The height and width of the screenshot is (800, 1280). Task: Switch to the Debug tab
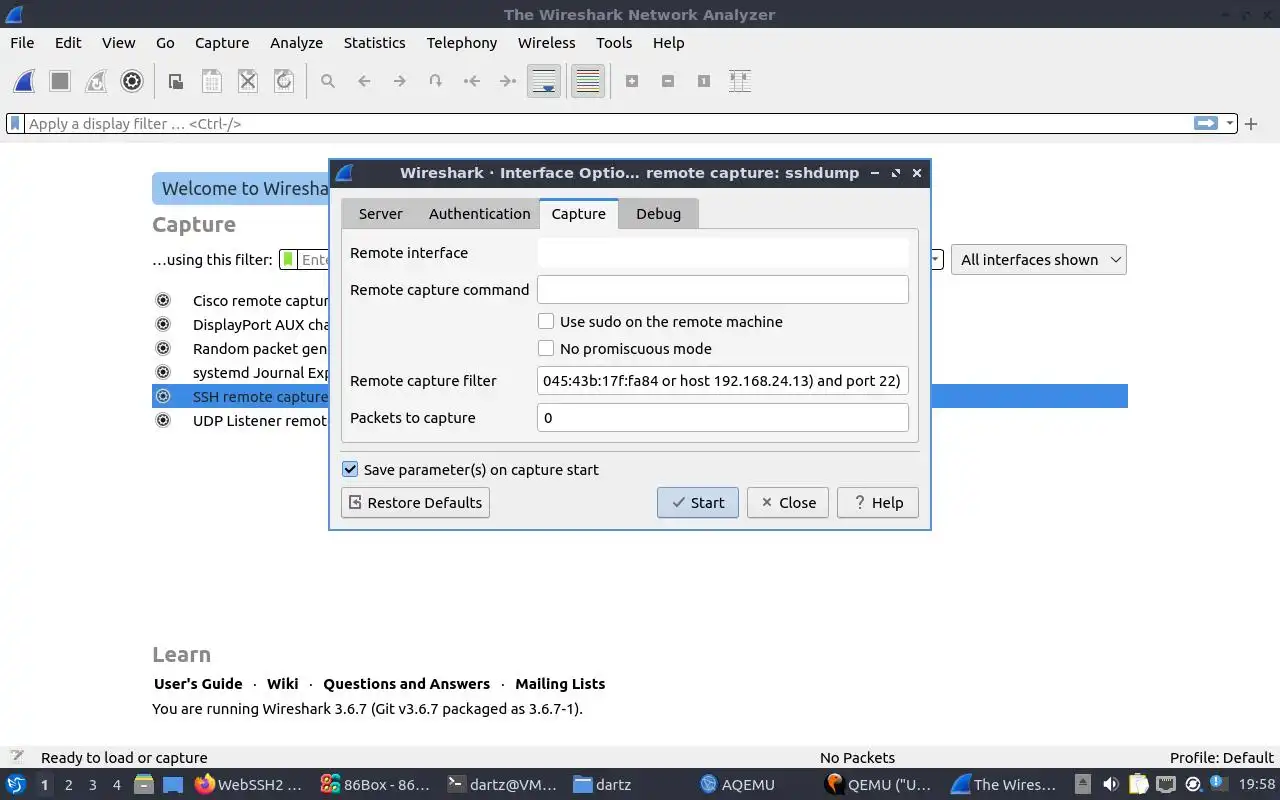[658, 214]
